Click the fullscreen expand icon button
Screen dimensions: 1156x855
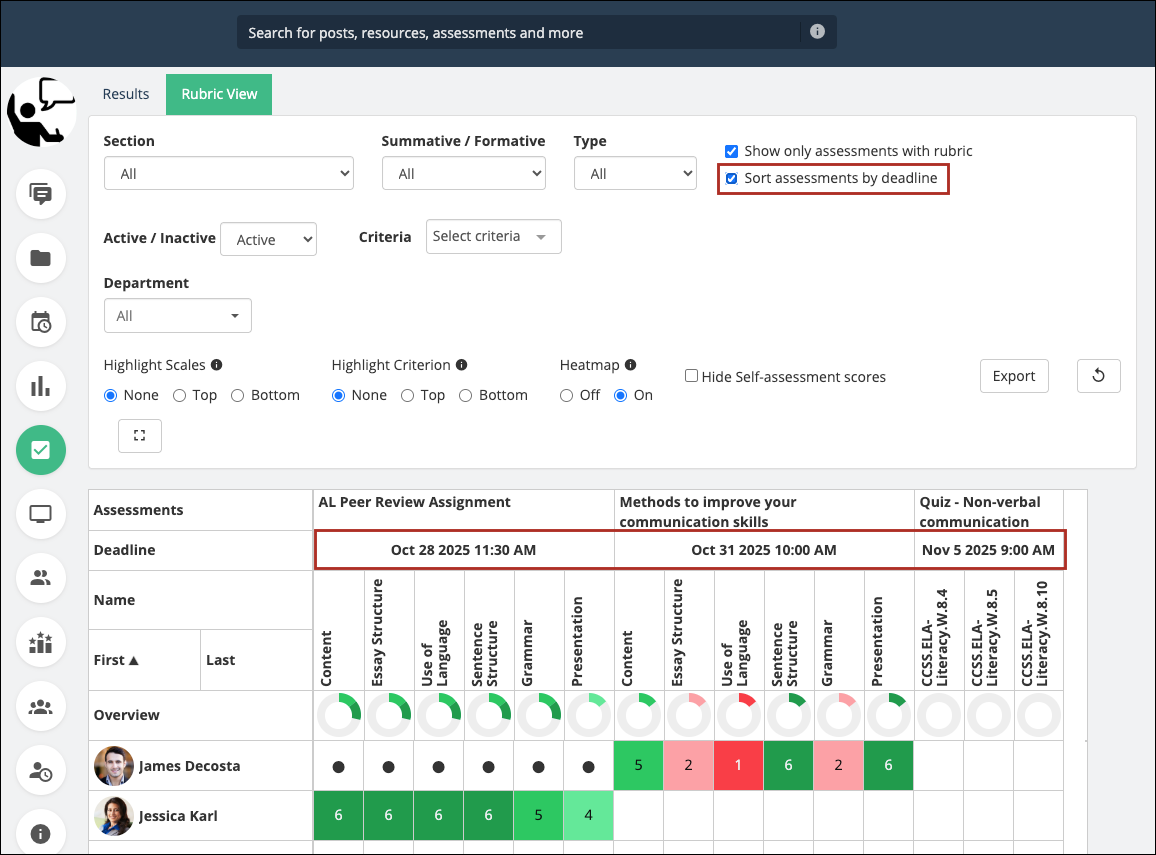point(140,435)
